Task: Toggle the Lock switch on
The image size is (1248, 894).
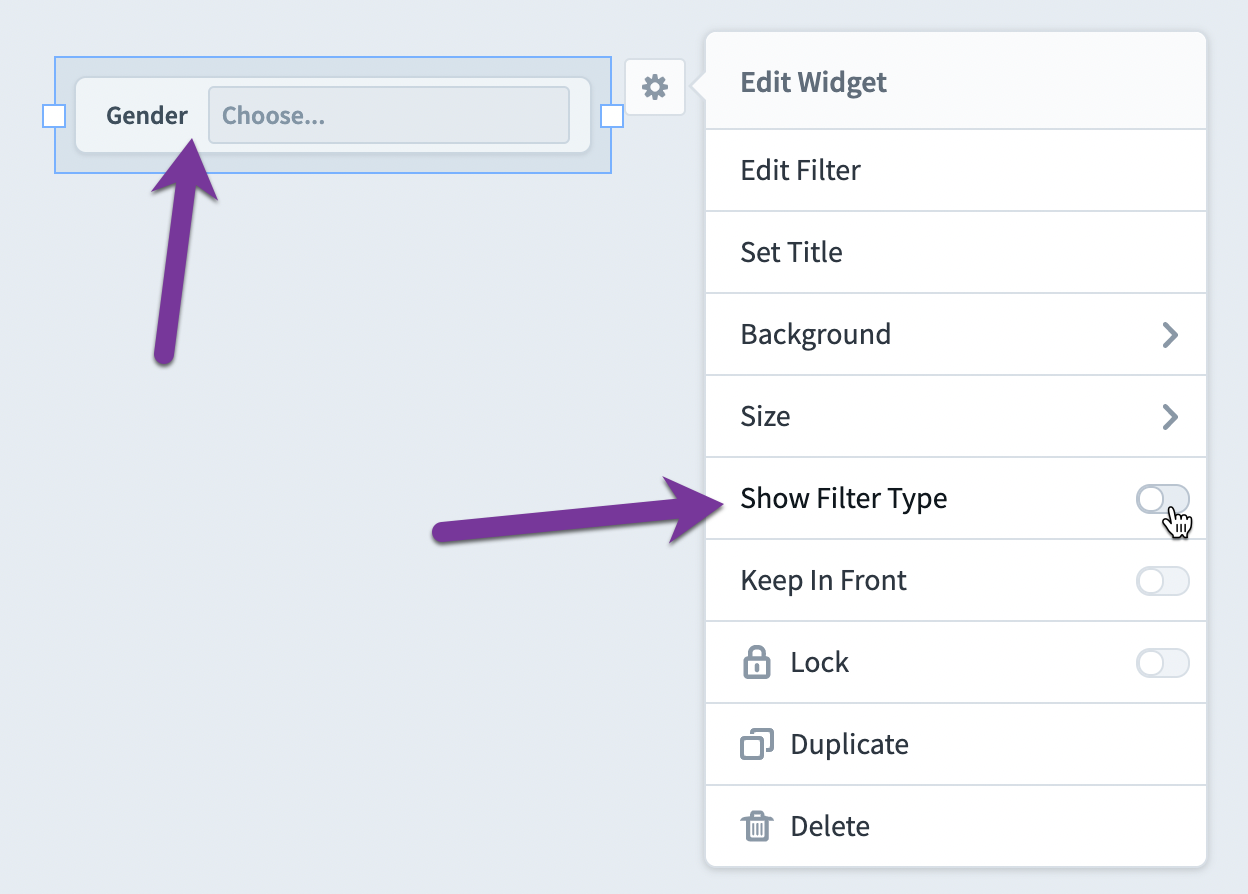Action: point(1163,663)
